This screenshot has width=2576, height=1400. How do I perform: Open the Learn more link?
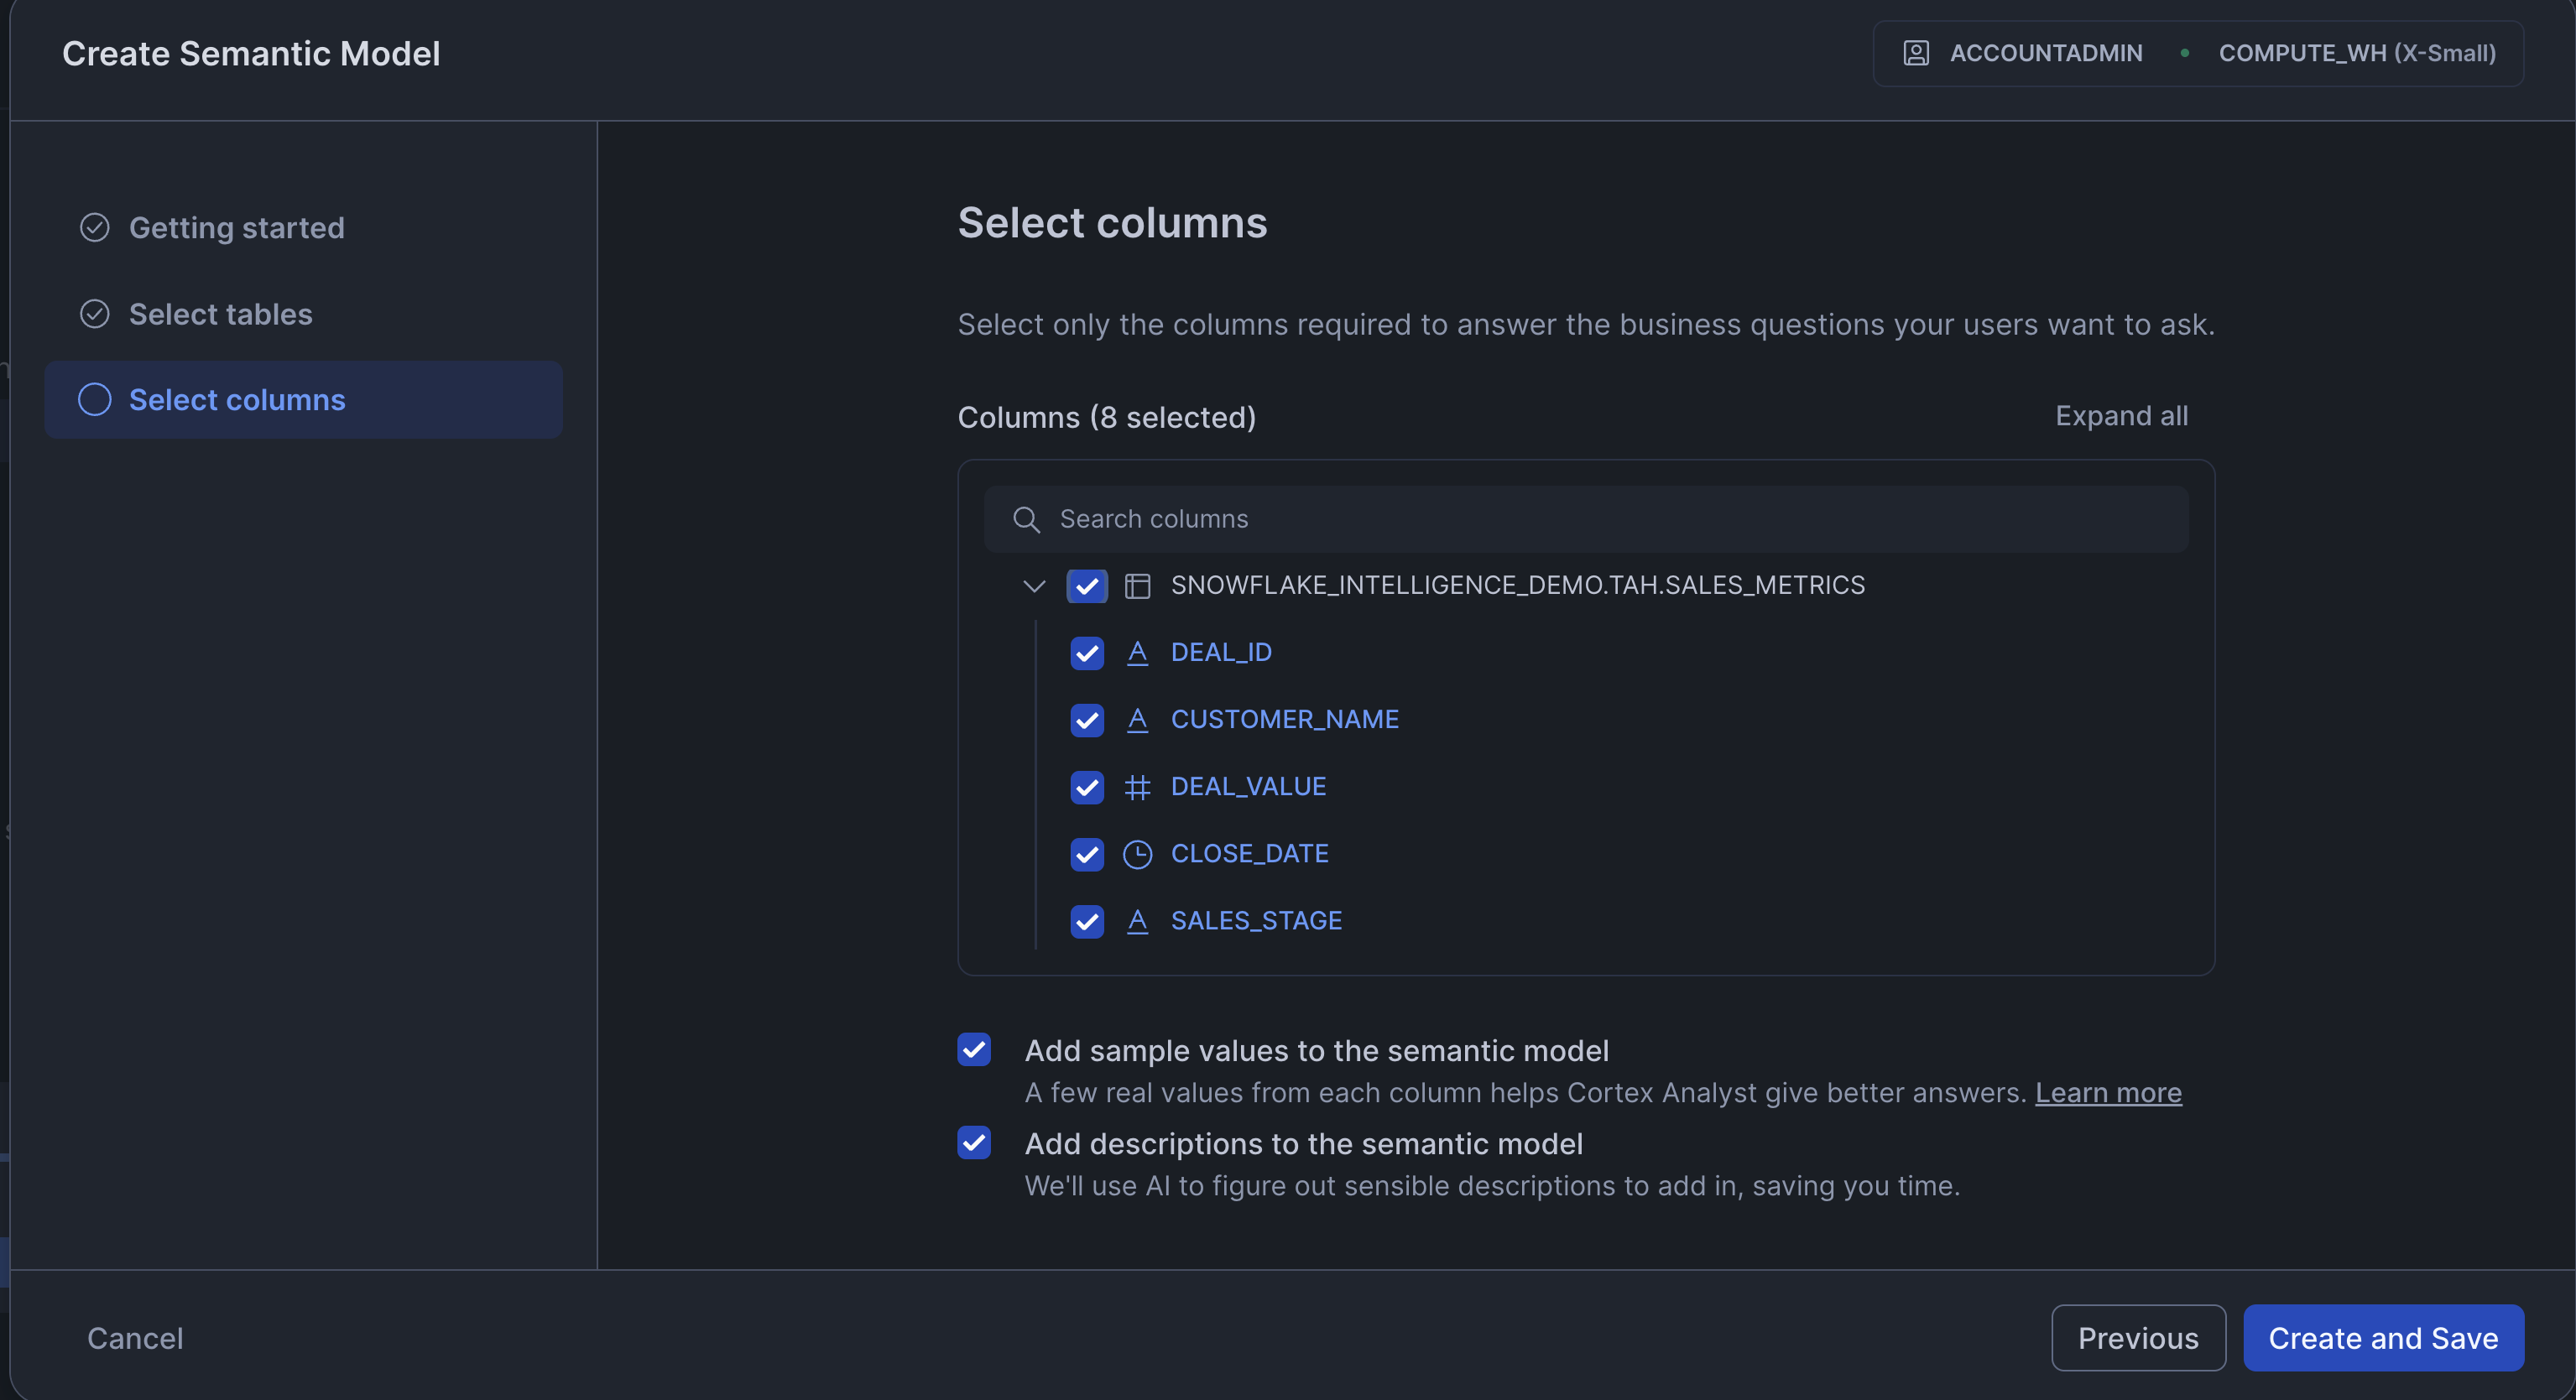pyautogui.click(x=2107, y=1093)
